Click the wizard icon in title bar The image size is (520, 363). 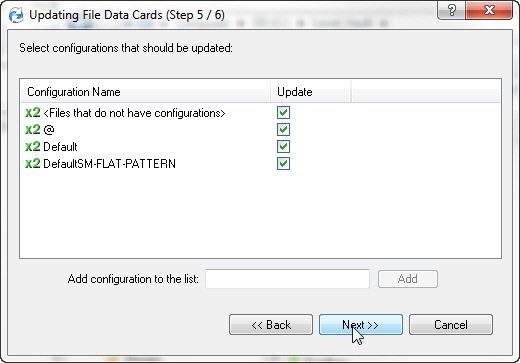click(16, 15)
